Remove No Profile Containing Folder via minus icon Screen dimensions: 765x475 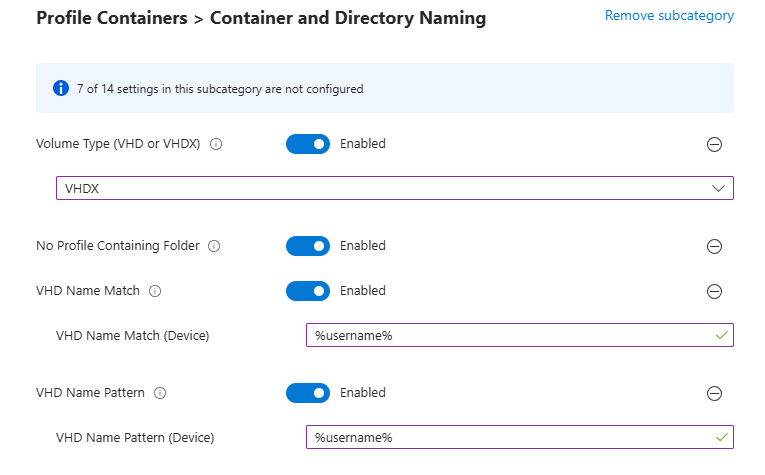point(714,246)
